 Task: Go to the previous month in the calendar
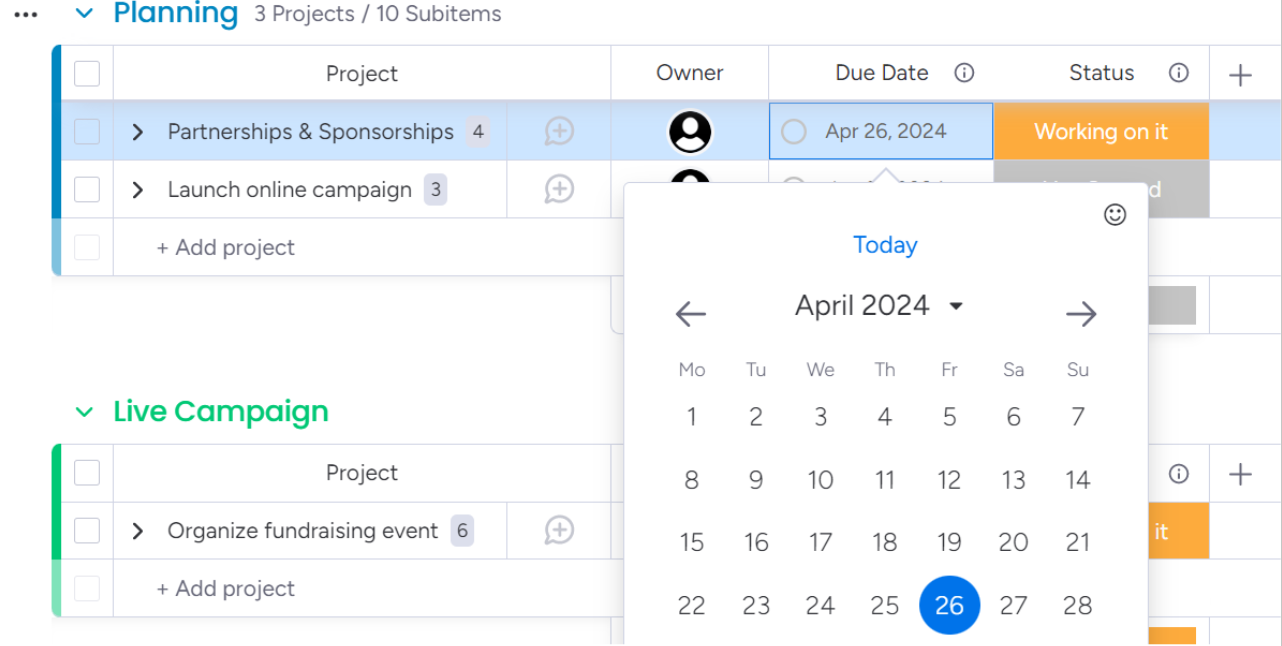coord(690,313)
